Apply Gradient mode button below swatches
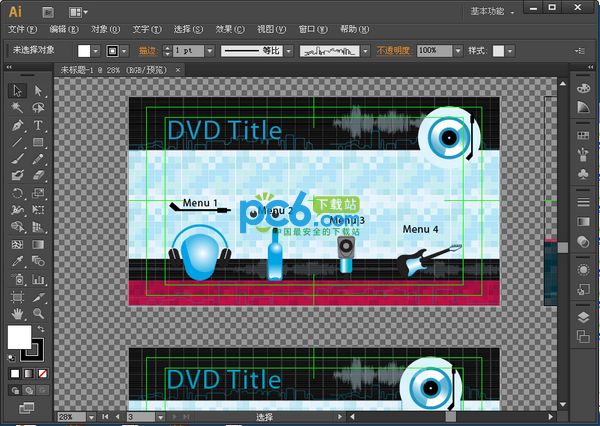600x426 pixels. click(x=29, y=373)
